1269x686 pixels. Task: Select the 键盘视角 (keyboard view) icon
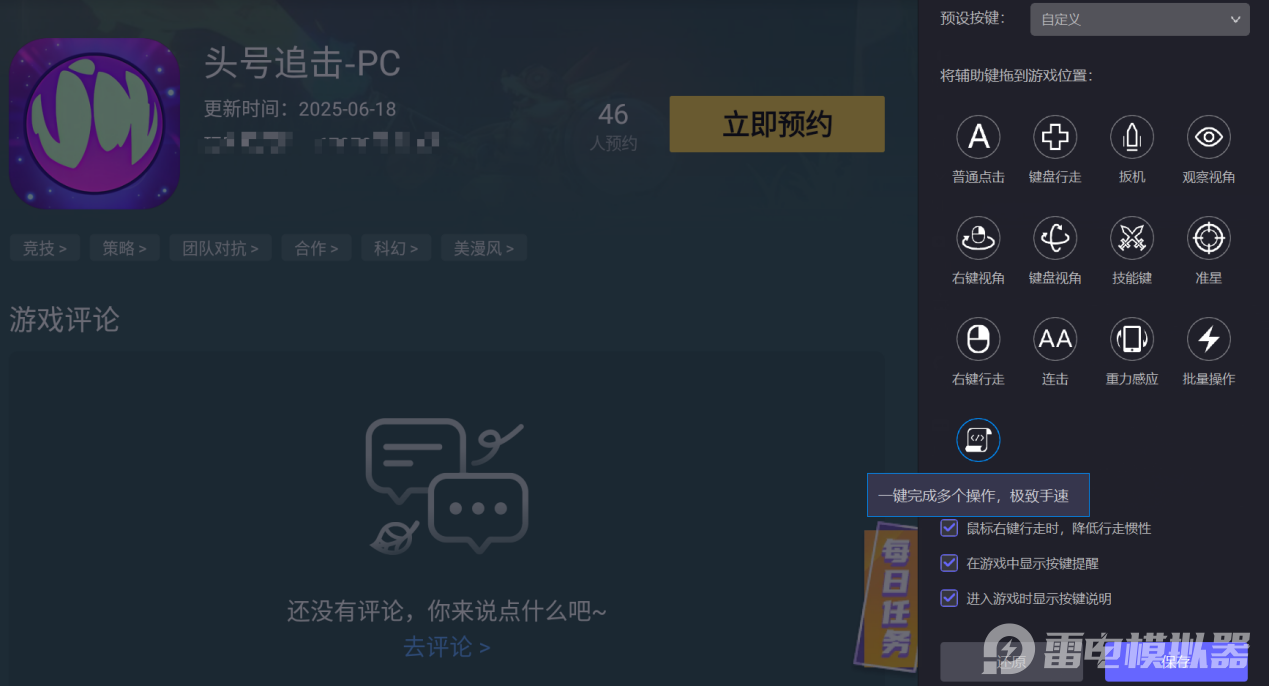click(x=1055, y=238)
